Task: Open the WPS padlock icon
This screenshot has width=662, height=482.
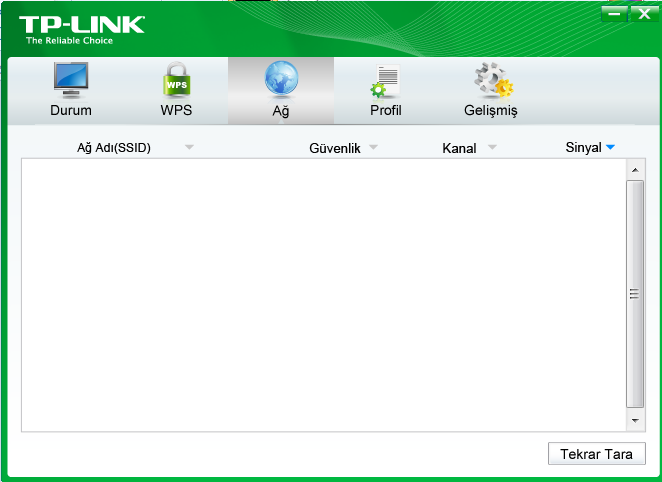Action: tap(176, 80)
